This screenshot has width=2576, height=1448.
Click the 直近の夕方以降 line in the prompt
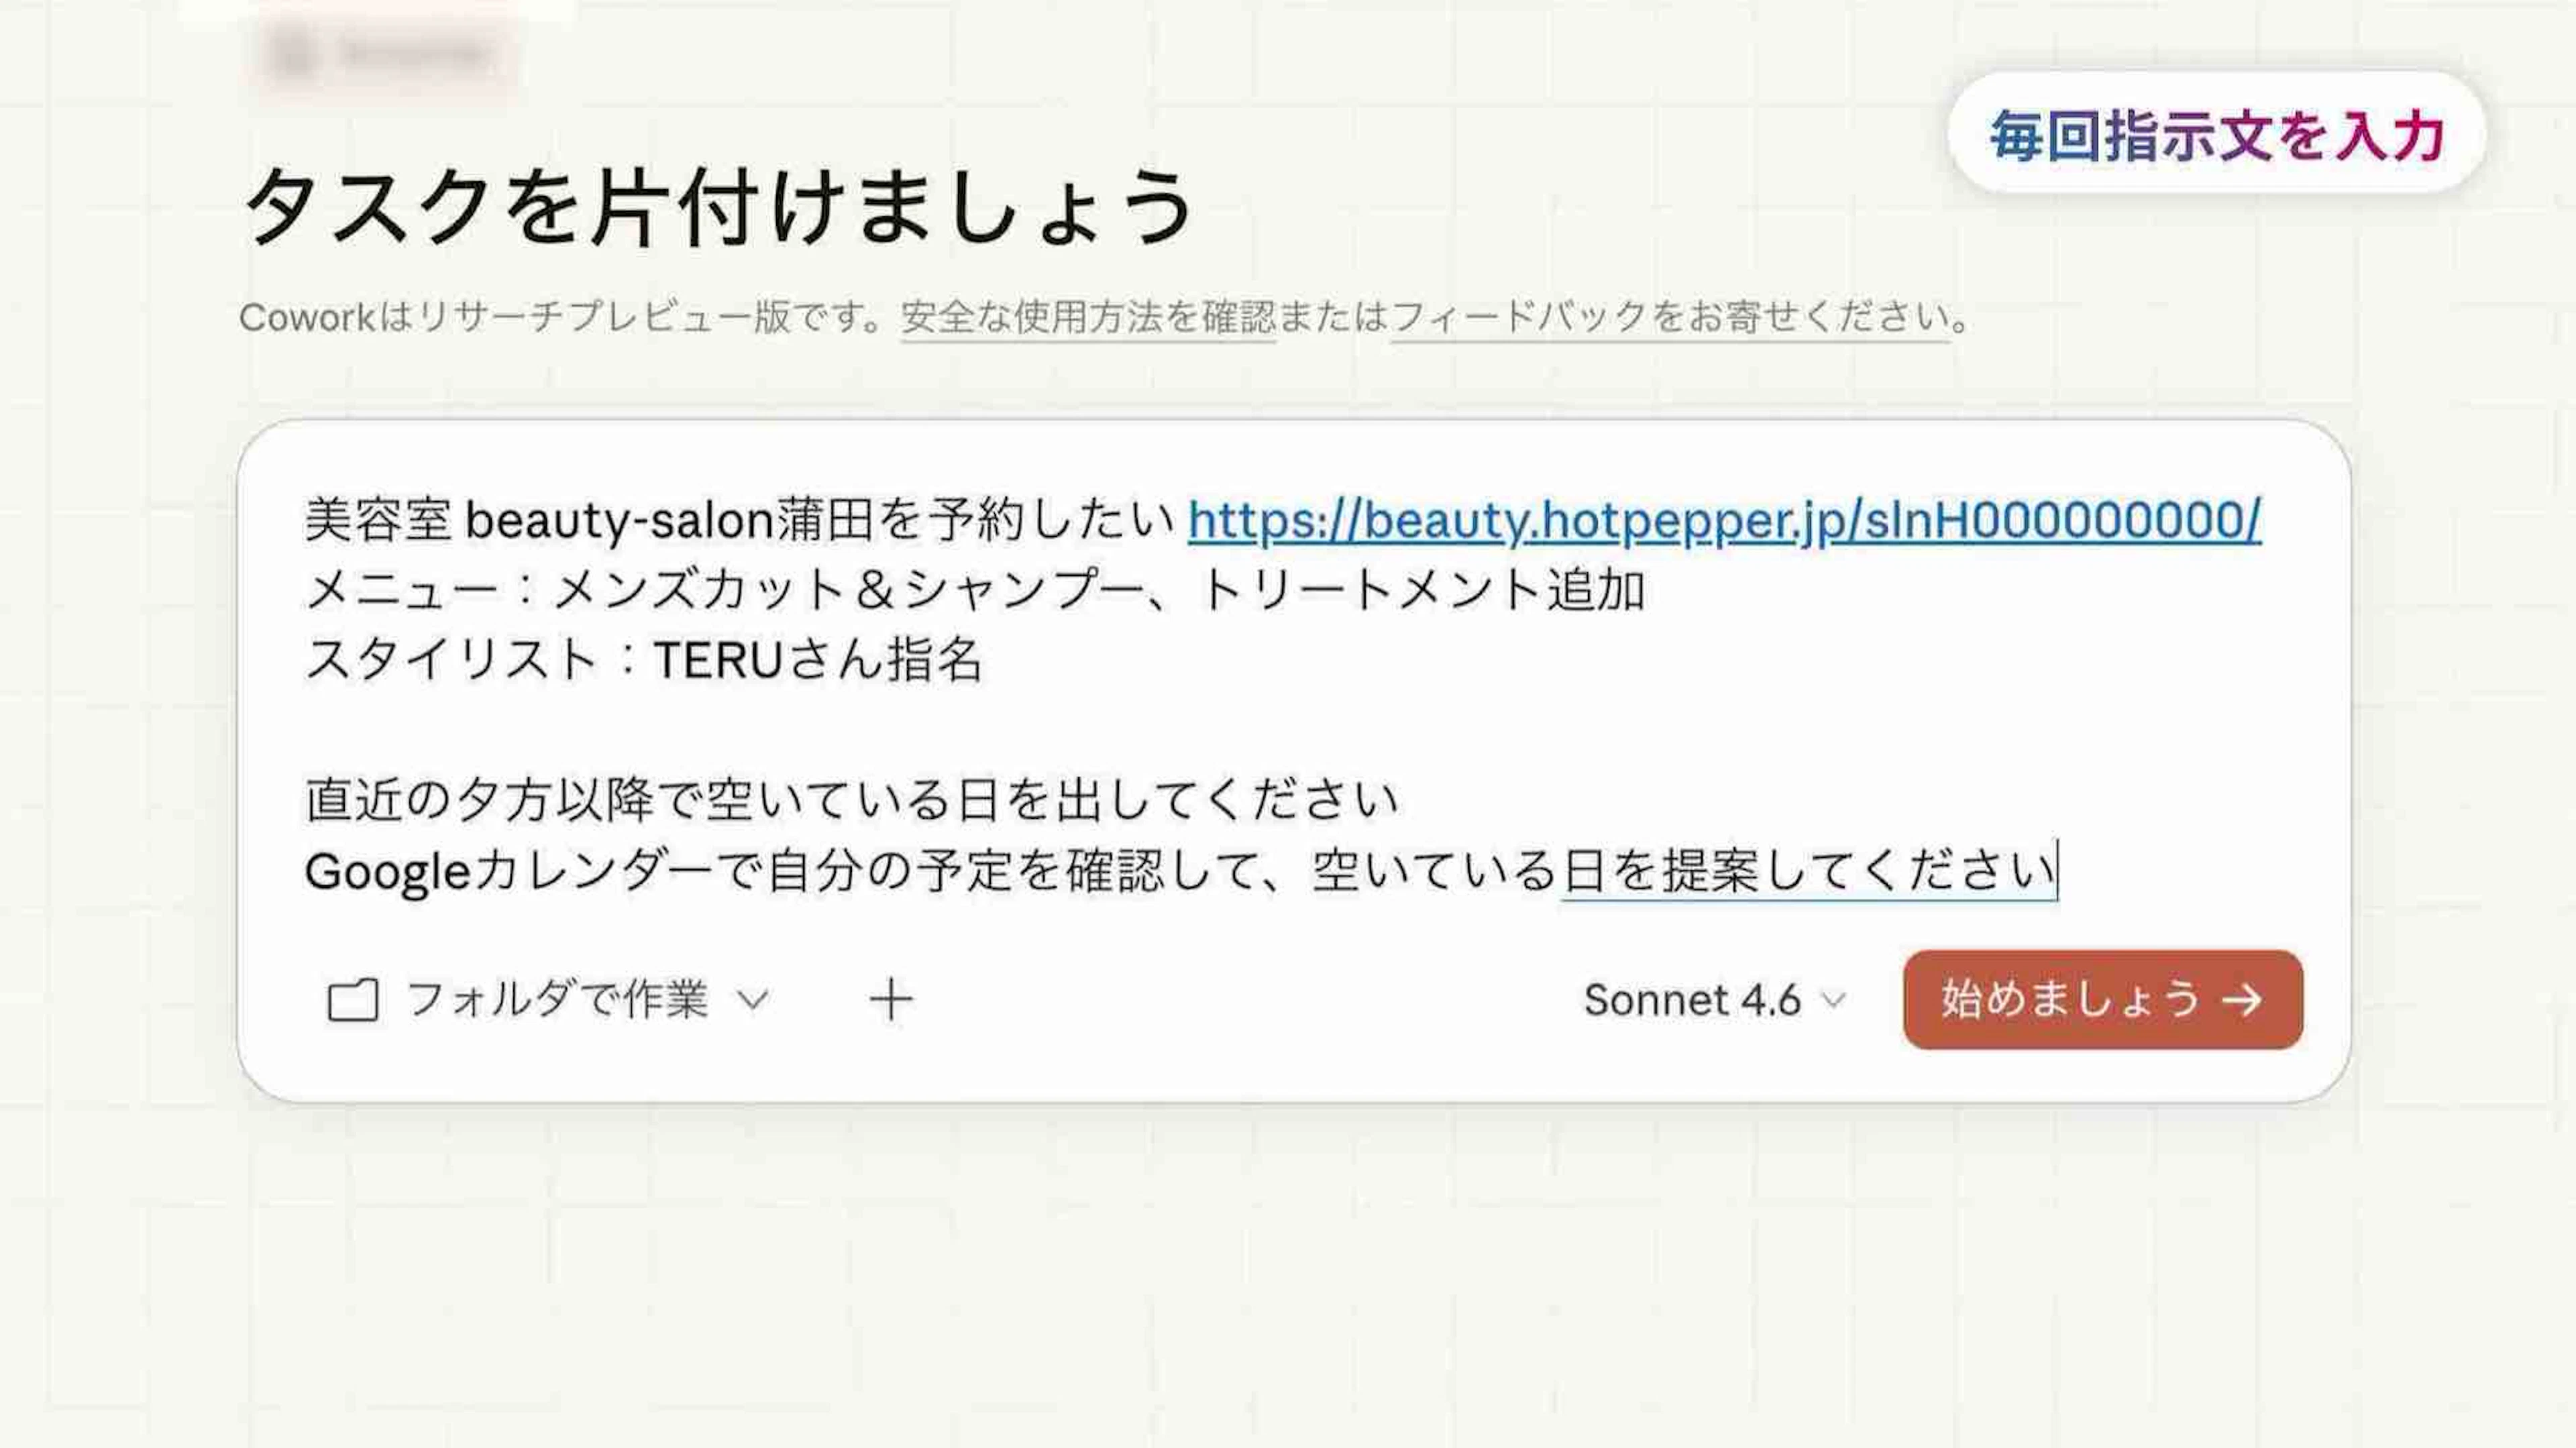850,800
